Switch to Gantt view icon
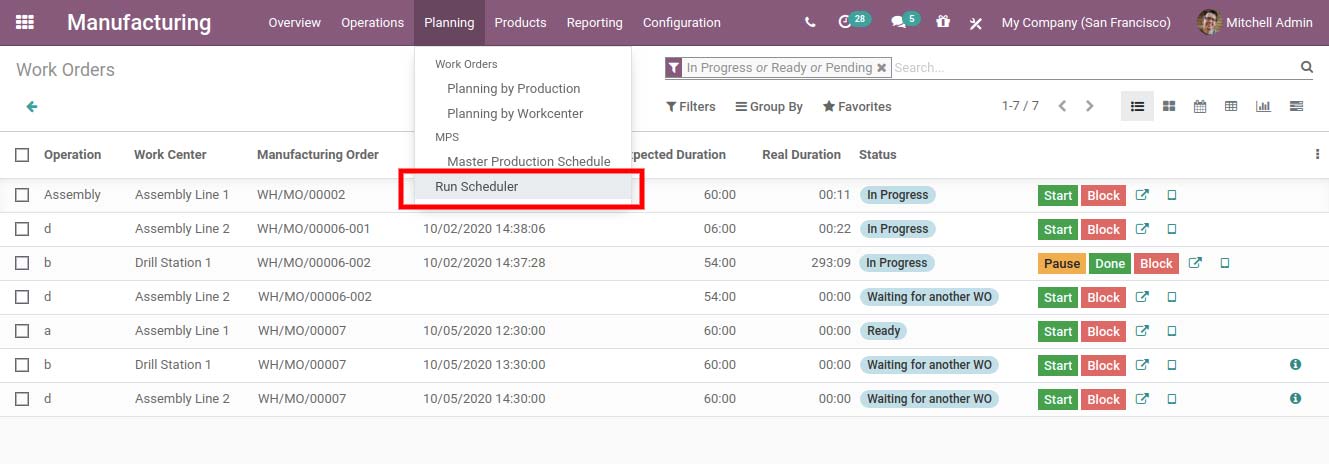Screen dimensions: 1329x464 pyautogui.click(x=1296, y=106)
